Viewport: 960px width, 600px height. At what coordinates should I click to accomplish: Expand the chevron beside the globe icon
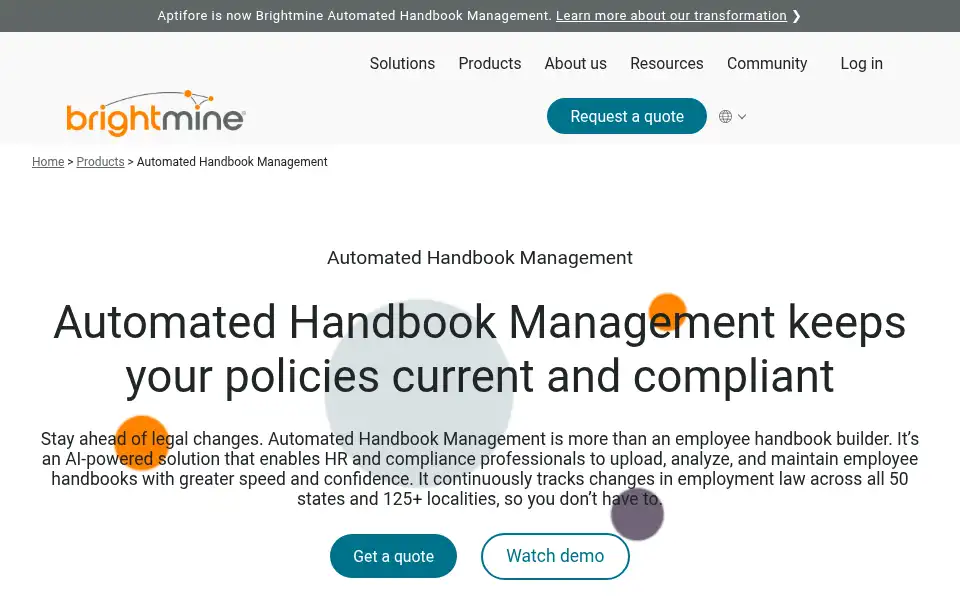click(742, 116)
